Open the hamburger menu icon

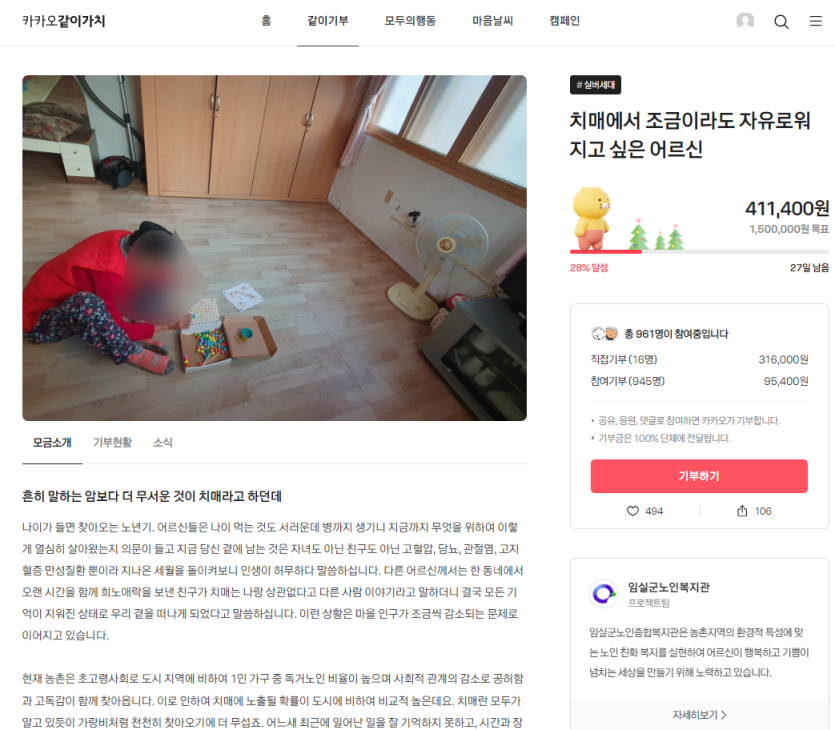[815, 21]
